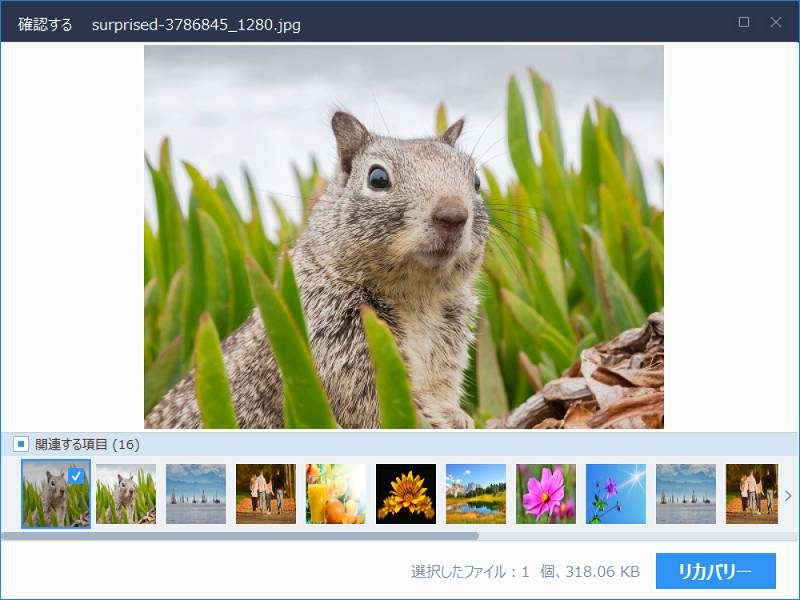800x600 pixels.
Task: Select the second sailboats thumbnail near the right
Action: 686,494
